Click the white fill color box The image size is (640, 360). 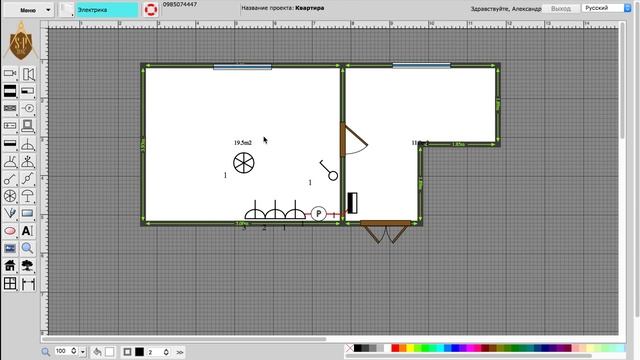[x=110, y=351]
